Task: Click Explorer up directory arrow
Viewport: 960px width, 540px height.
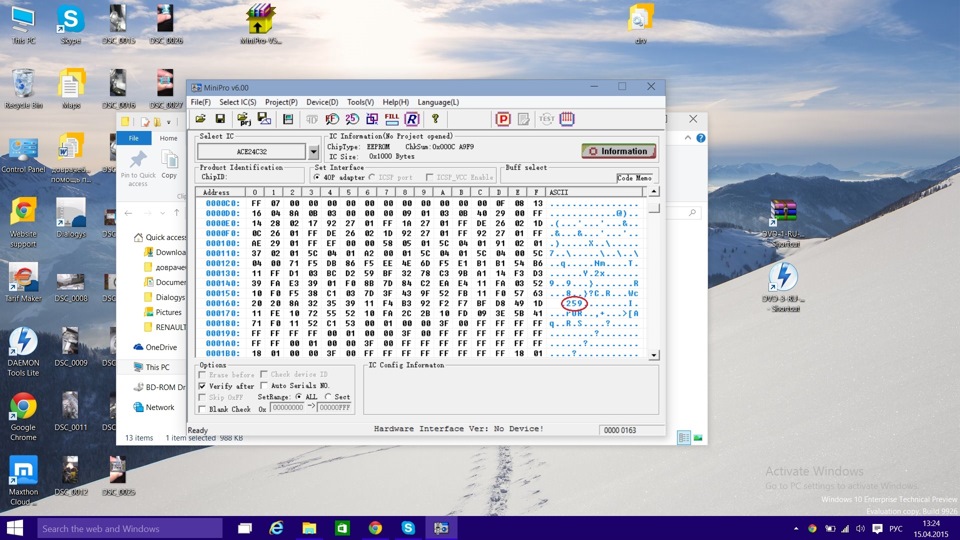Action: [x=177, y=212]
